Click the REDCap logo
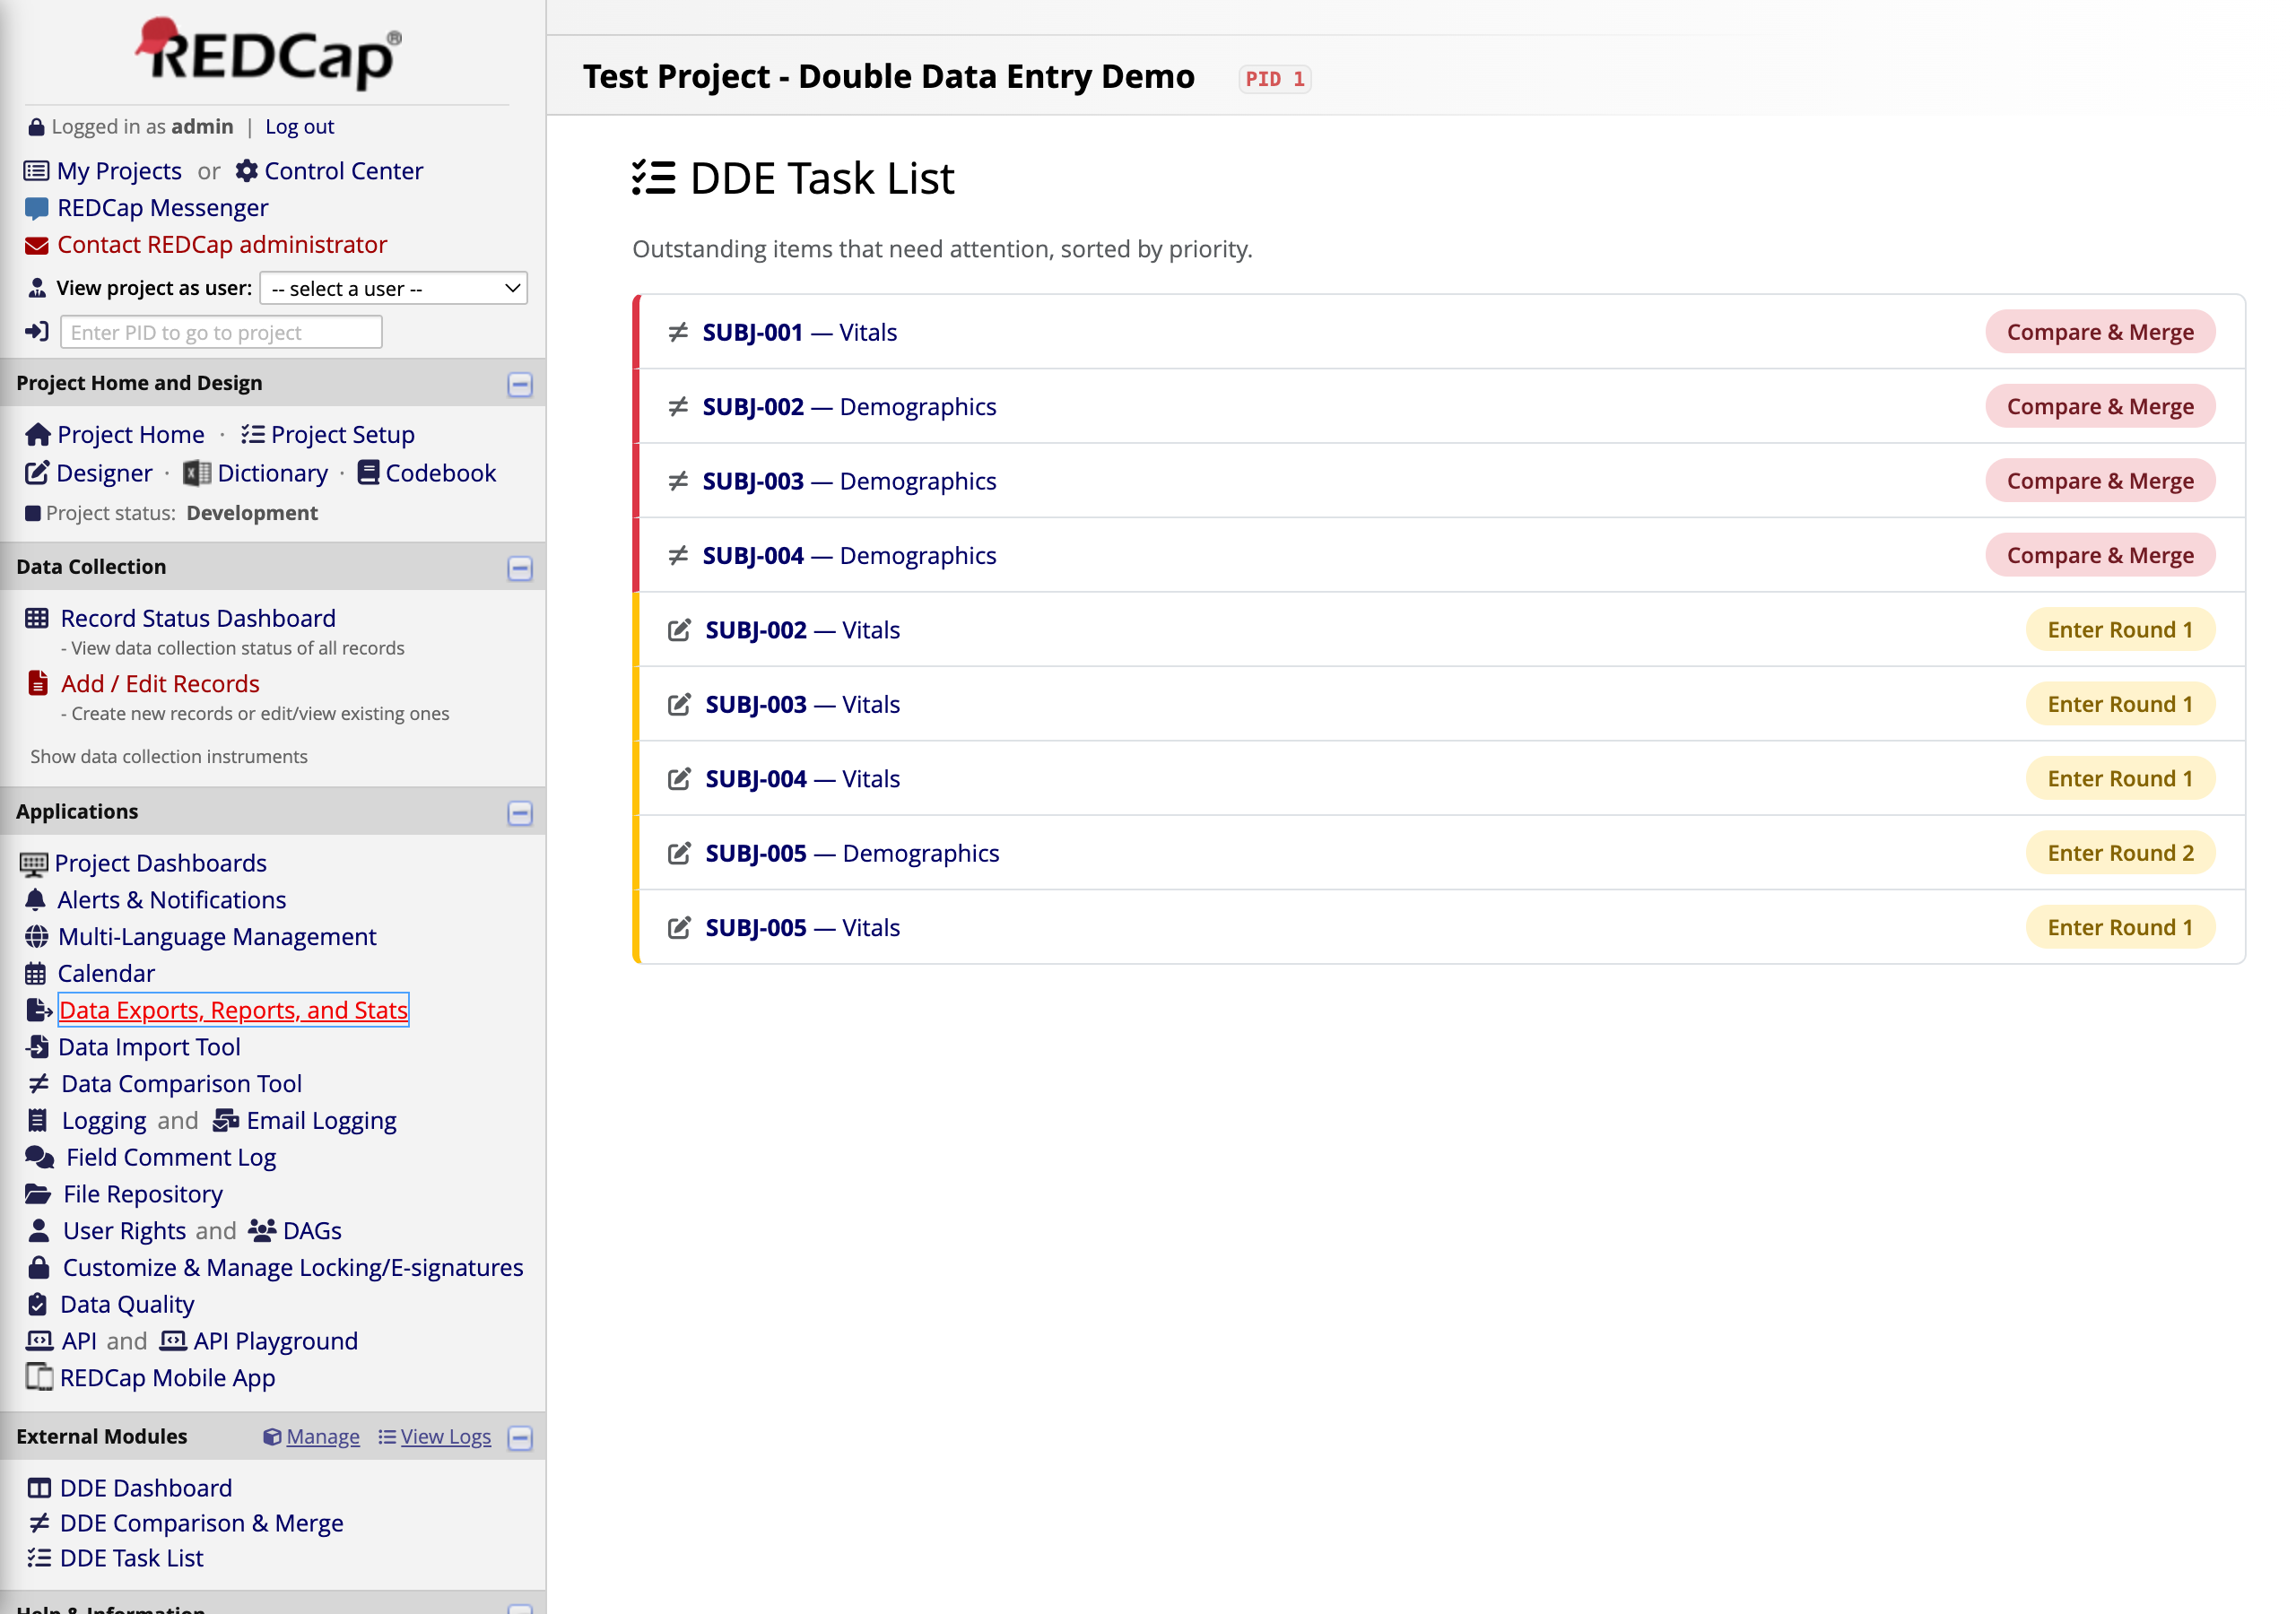The height and width of the screenshot is (1614, 2296). [270, 52]
